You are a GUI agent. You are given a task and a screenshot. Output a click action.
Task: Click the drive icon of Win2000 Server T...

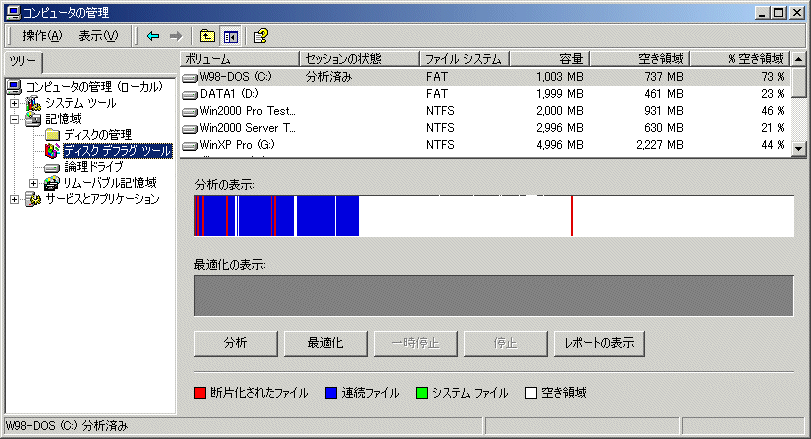click(190, 129)
